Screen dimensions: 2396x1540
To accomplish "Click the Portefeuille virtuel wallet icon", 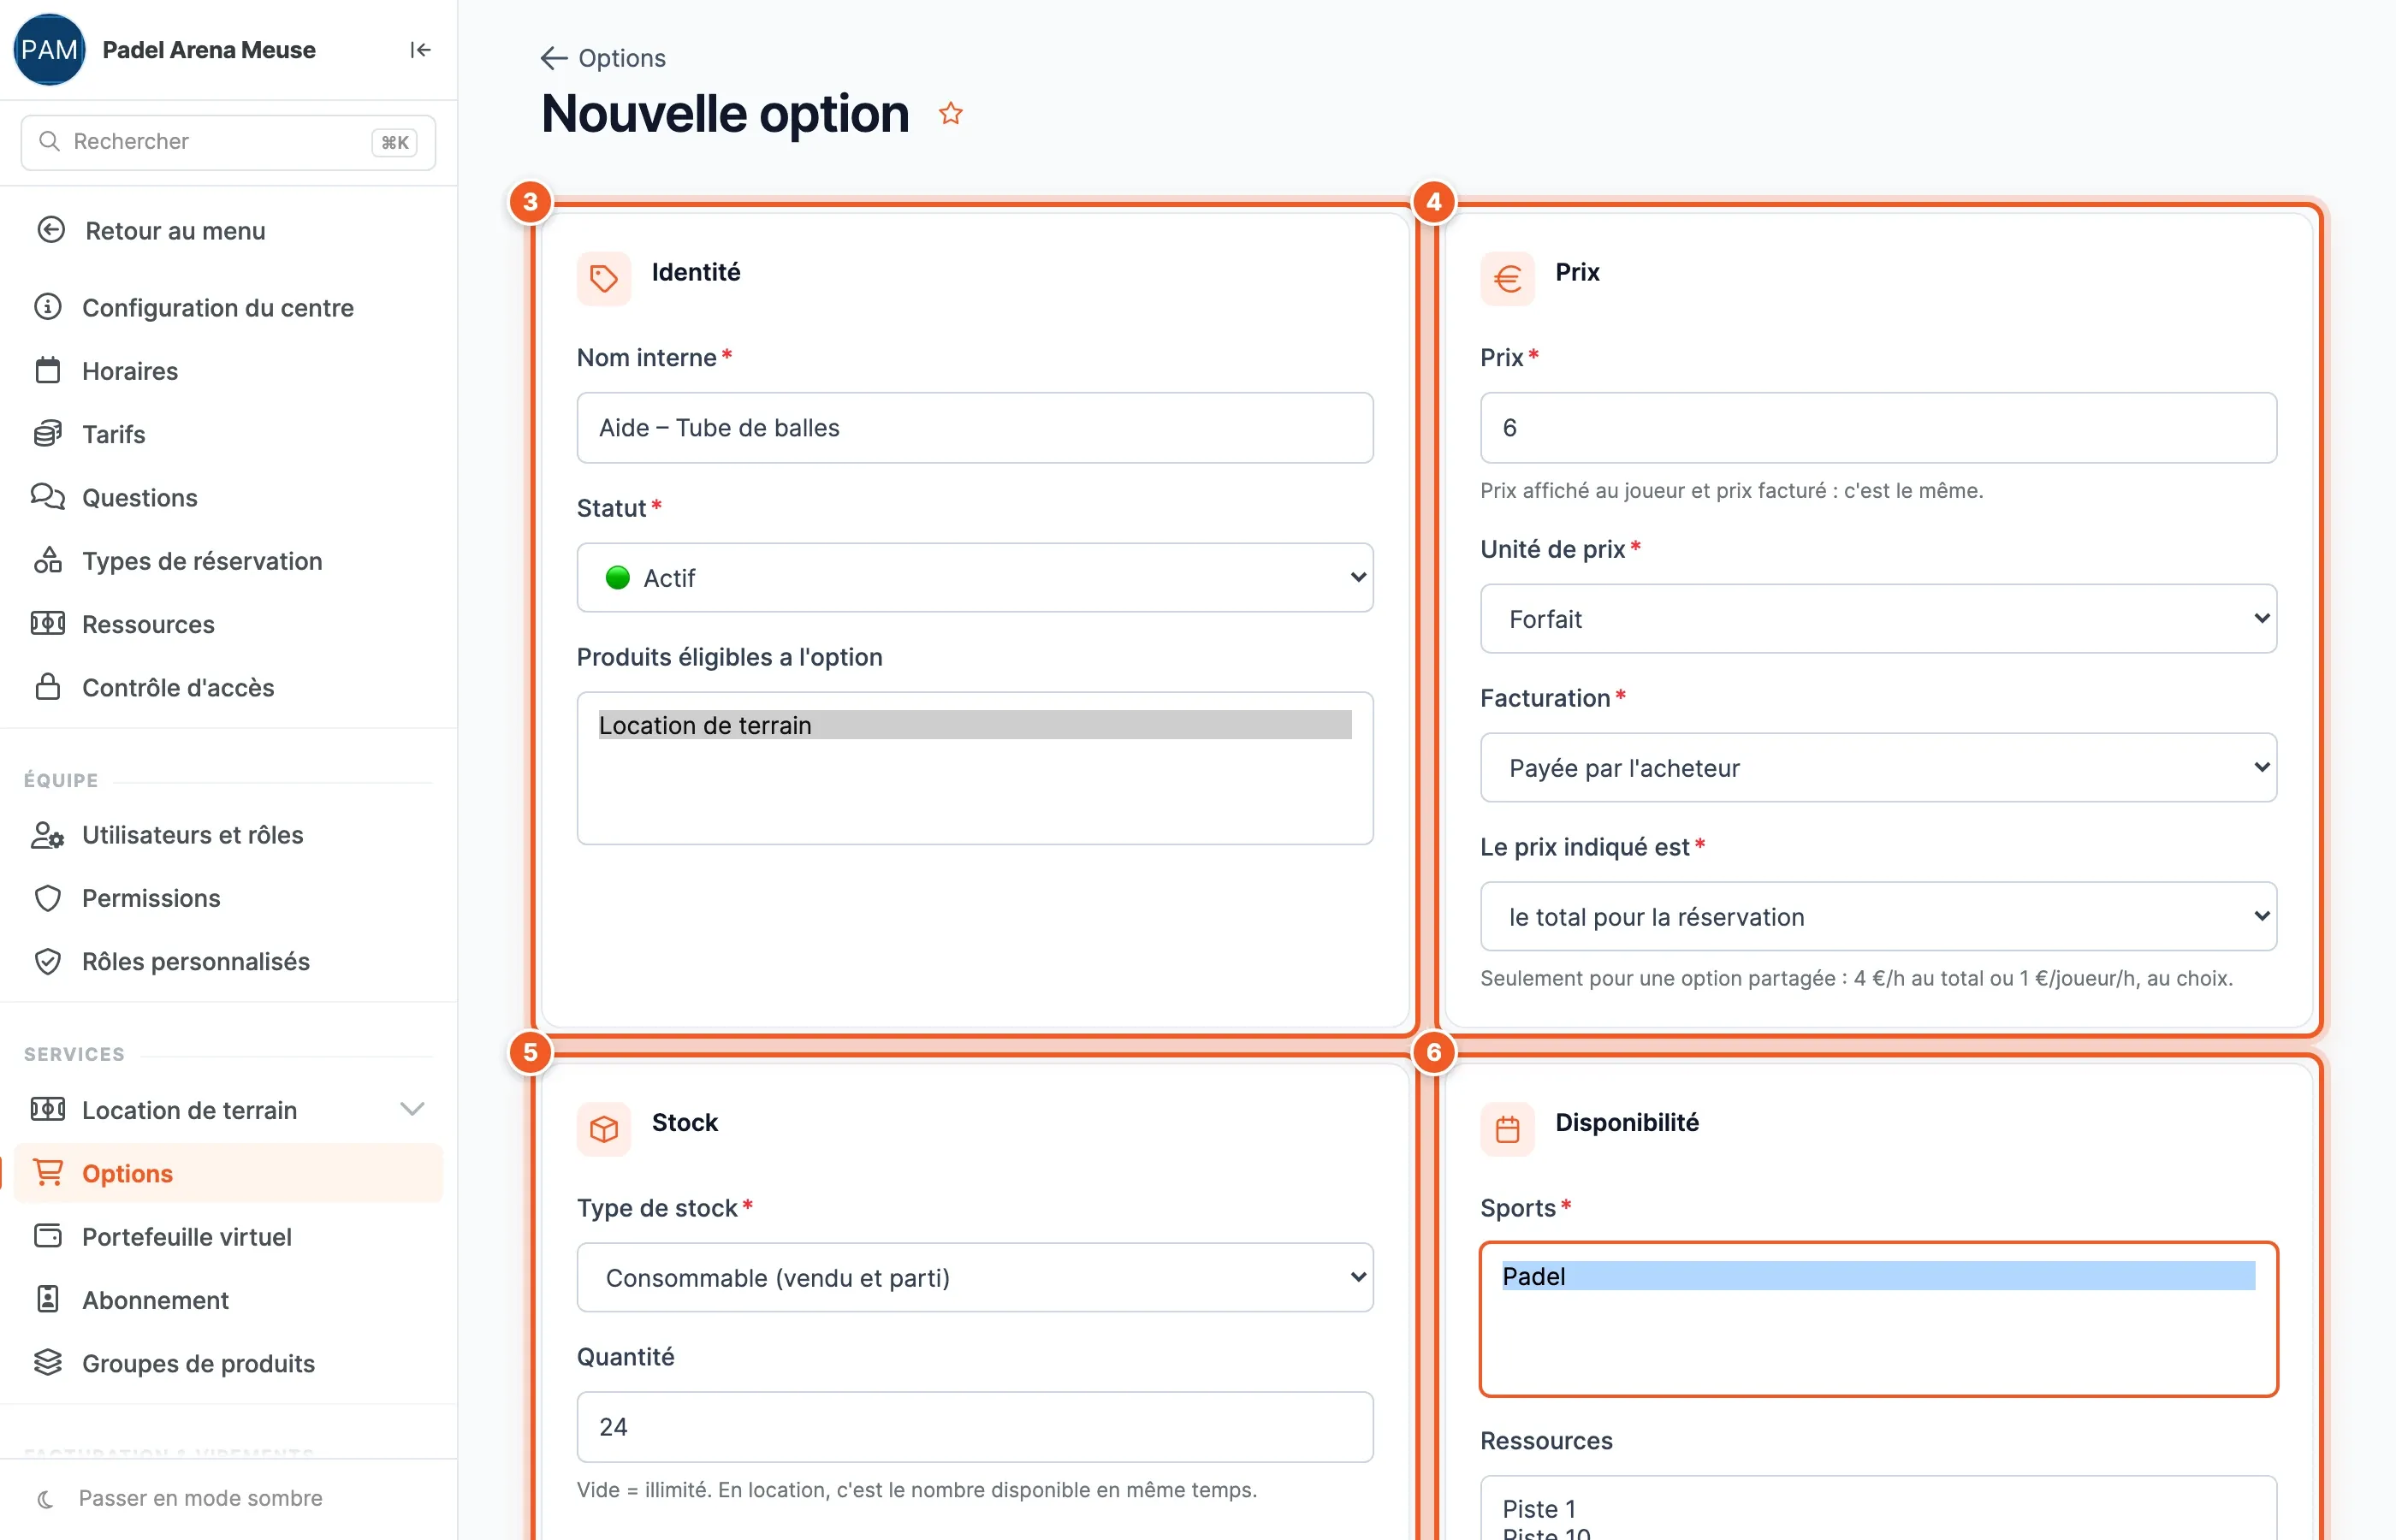I will coord(48,1236).
